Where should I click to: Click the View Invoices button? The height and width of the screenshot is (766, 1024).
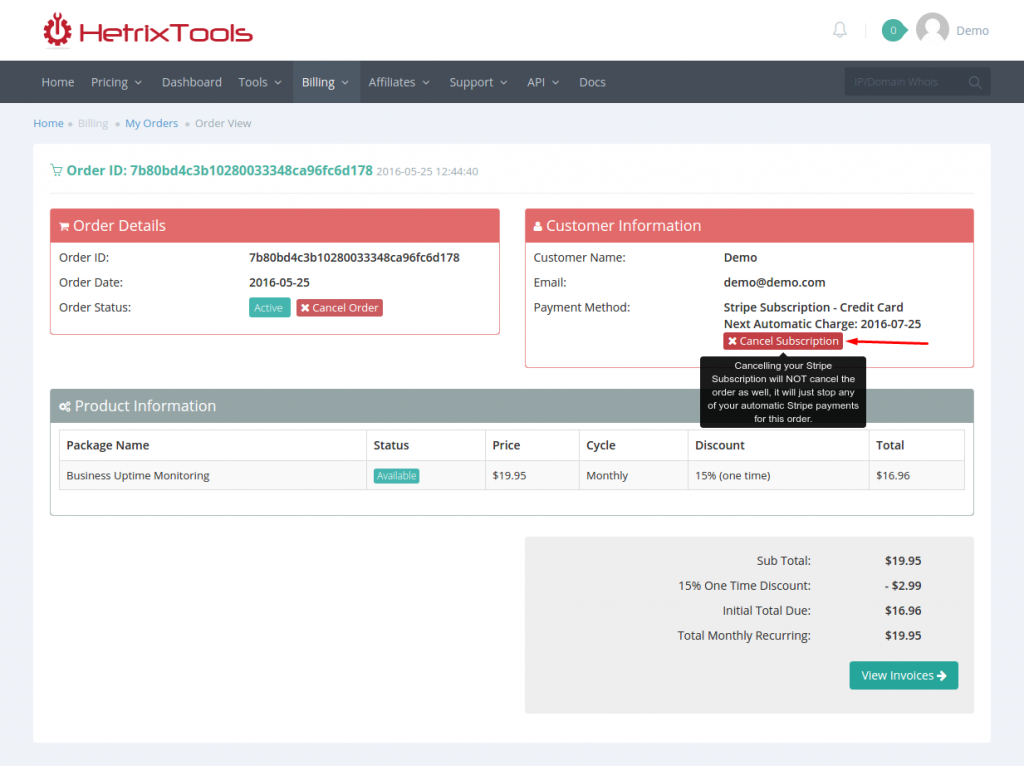903,675
